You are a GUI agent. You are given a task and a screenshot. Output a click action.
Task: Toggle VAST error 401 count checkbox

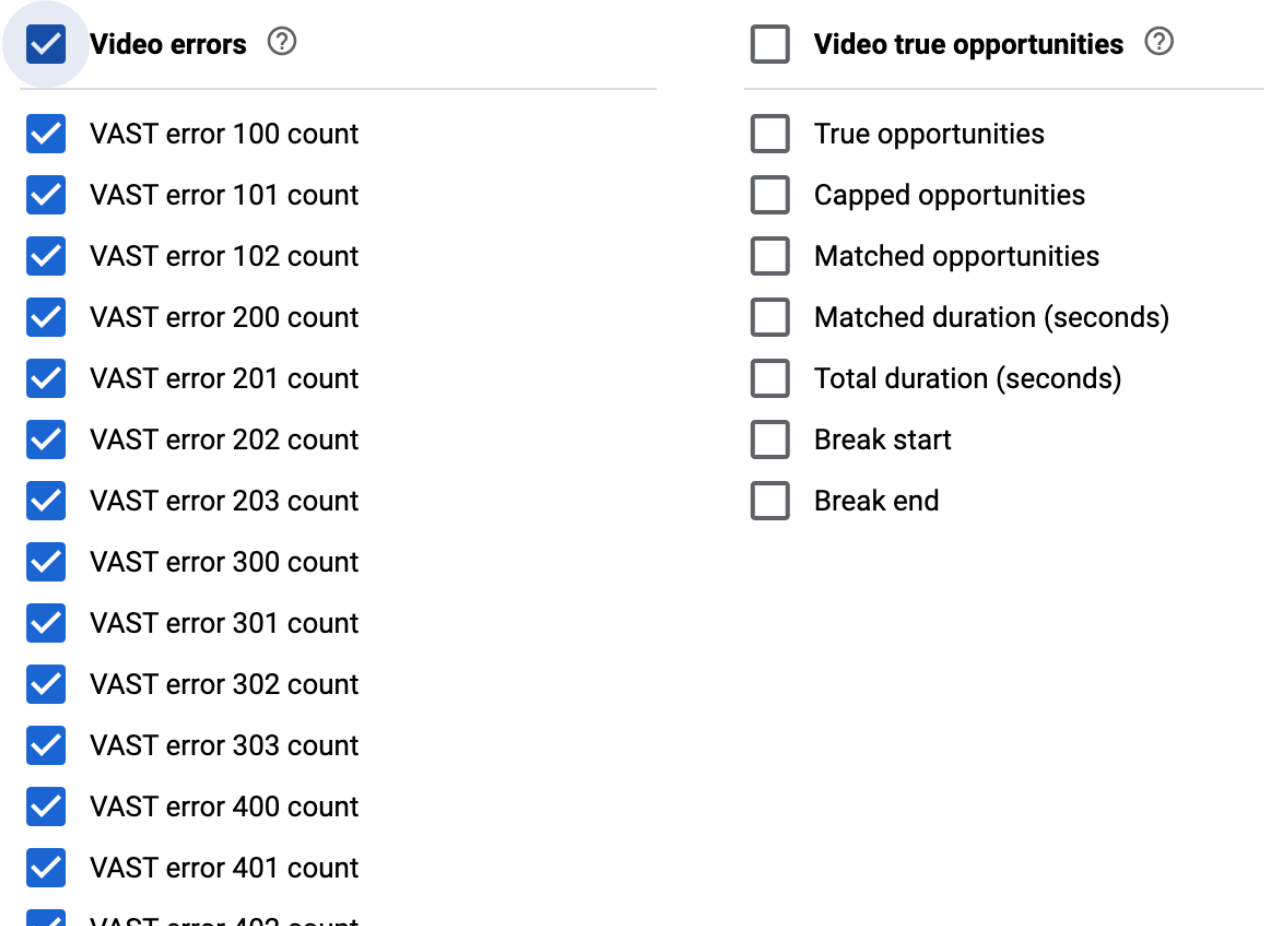coord(46,867)
